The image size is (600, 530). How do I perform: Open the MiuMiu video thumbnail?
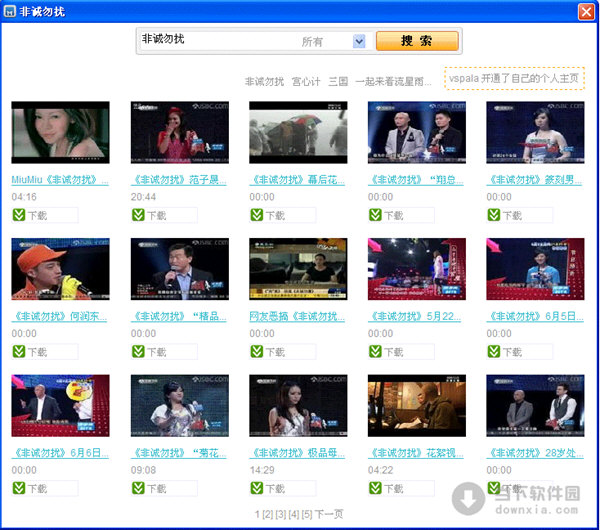60,132
